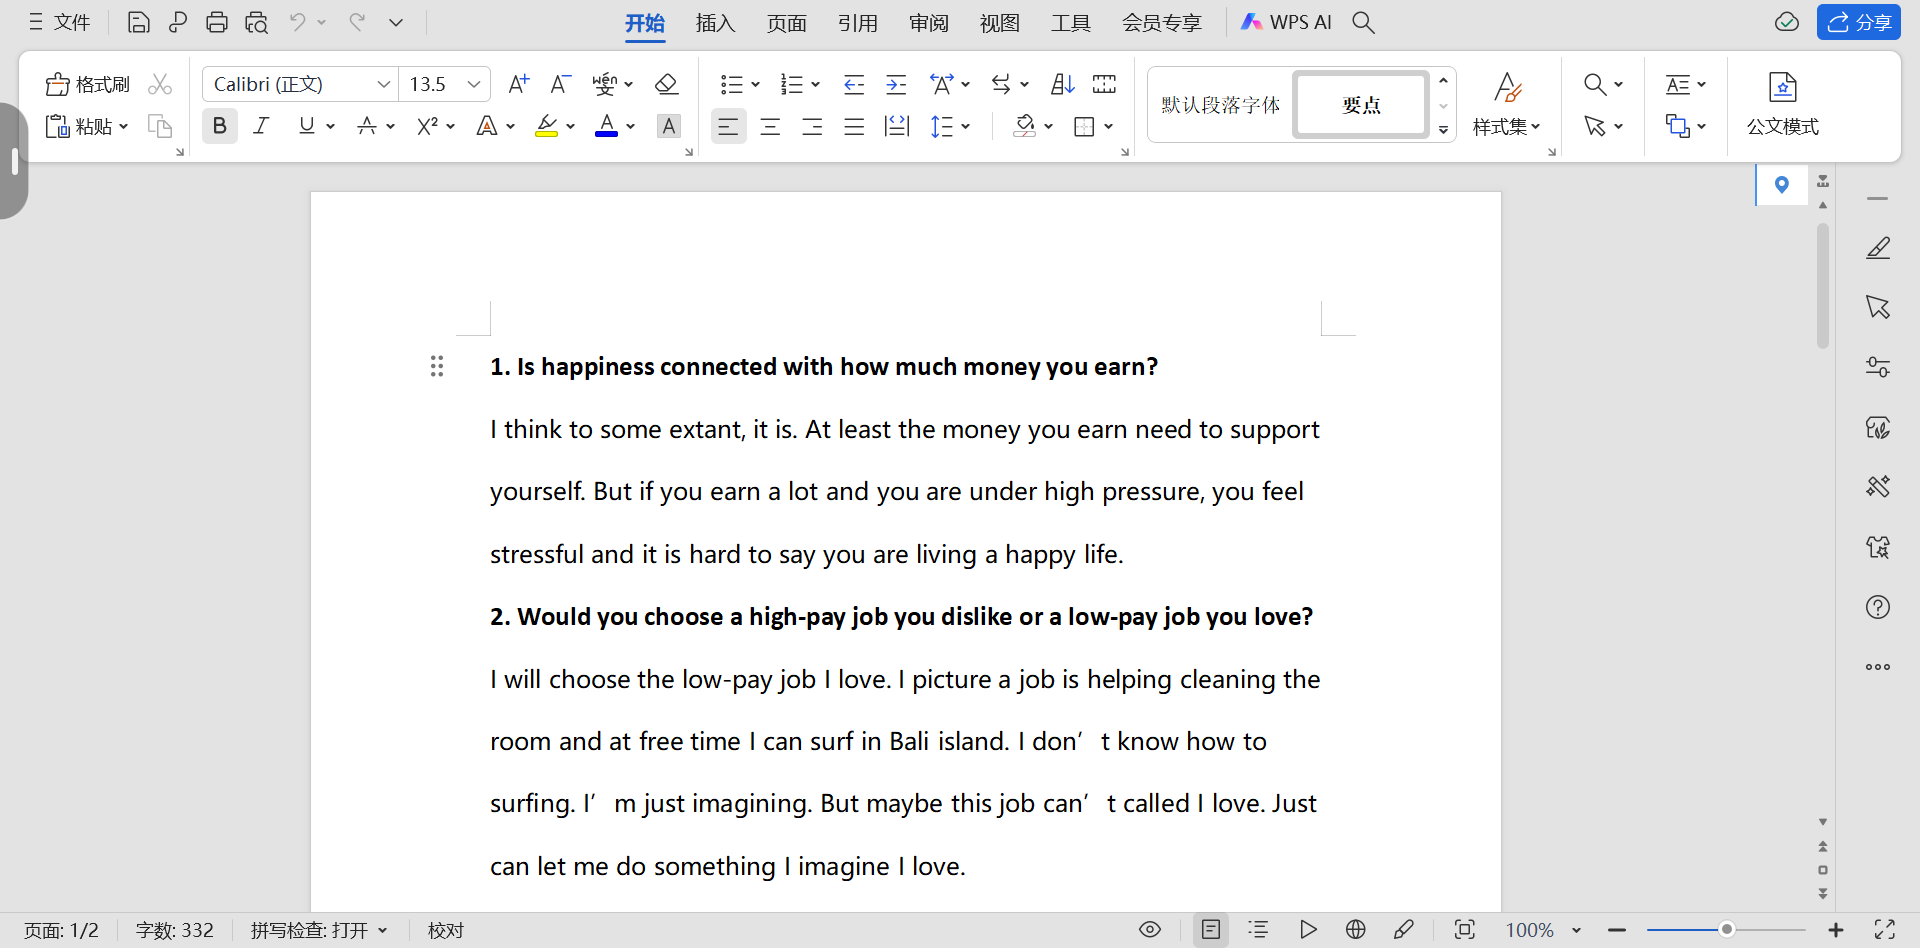Open the settings sliders icon in sidebar
Image resolution: width=1920 pixels, height=948 pixels.
click(1878, 367)
